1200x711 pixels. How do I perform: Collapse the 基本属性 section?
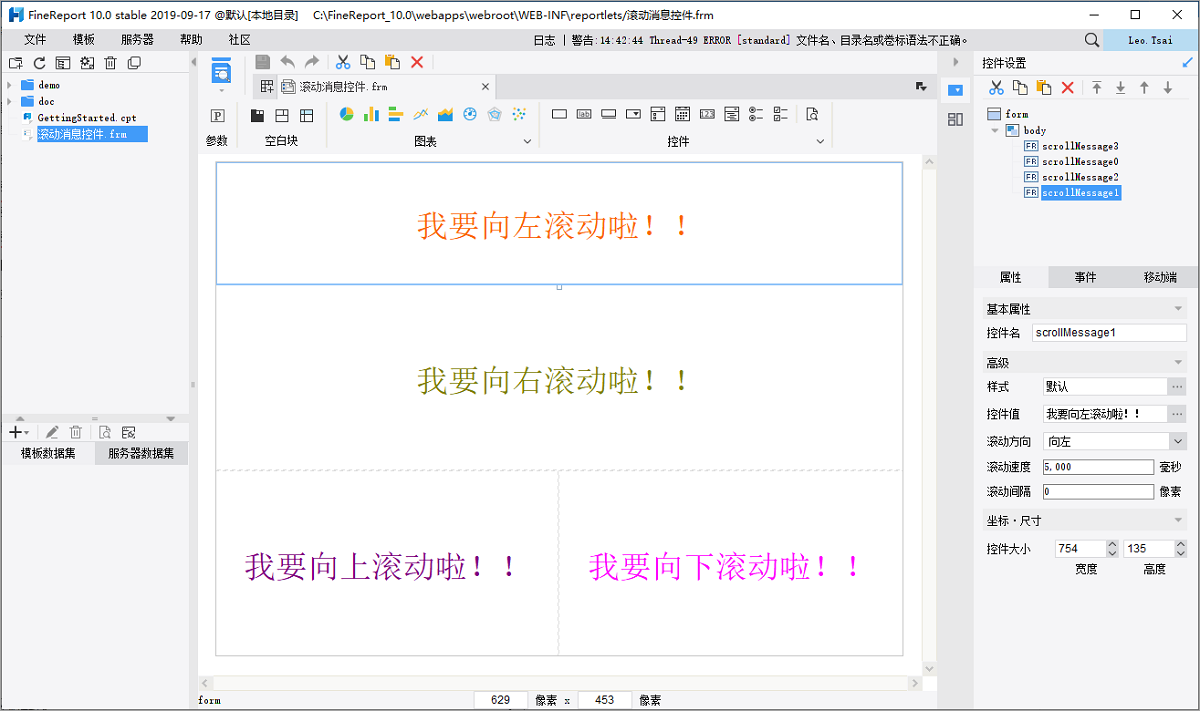coord(1179,309)
